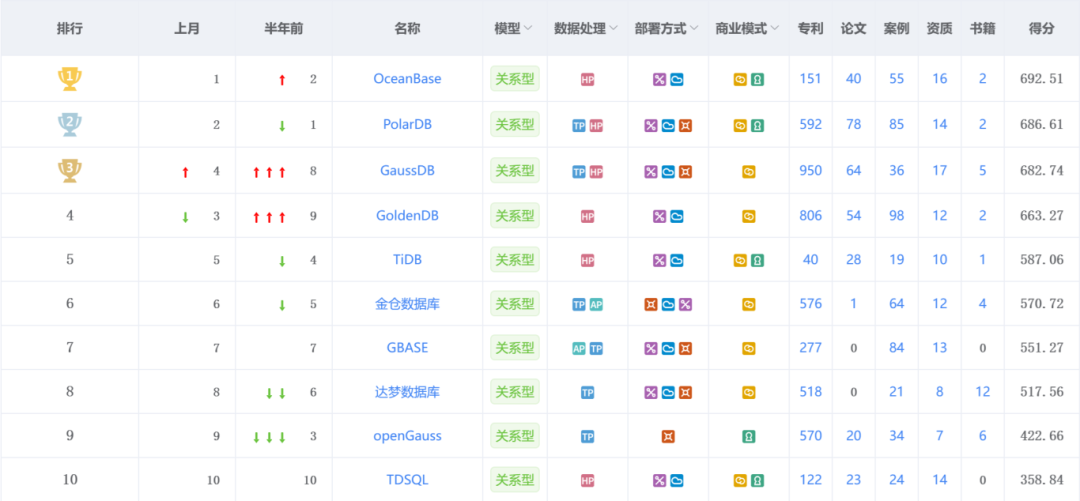
Task: Click the AP tag in the 金仓数据库 row
Action: point(596,305)
